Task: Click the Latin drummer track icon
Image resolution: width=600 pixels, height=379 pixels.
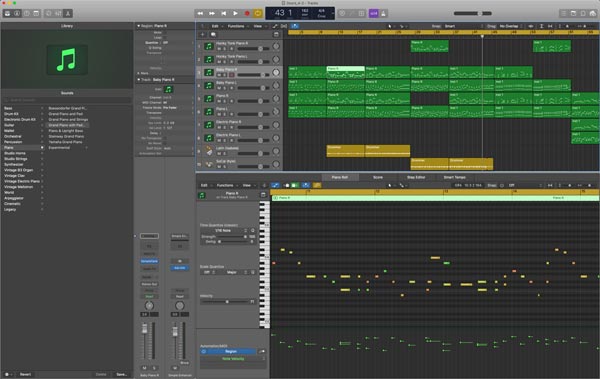Action: click(209, 151)
